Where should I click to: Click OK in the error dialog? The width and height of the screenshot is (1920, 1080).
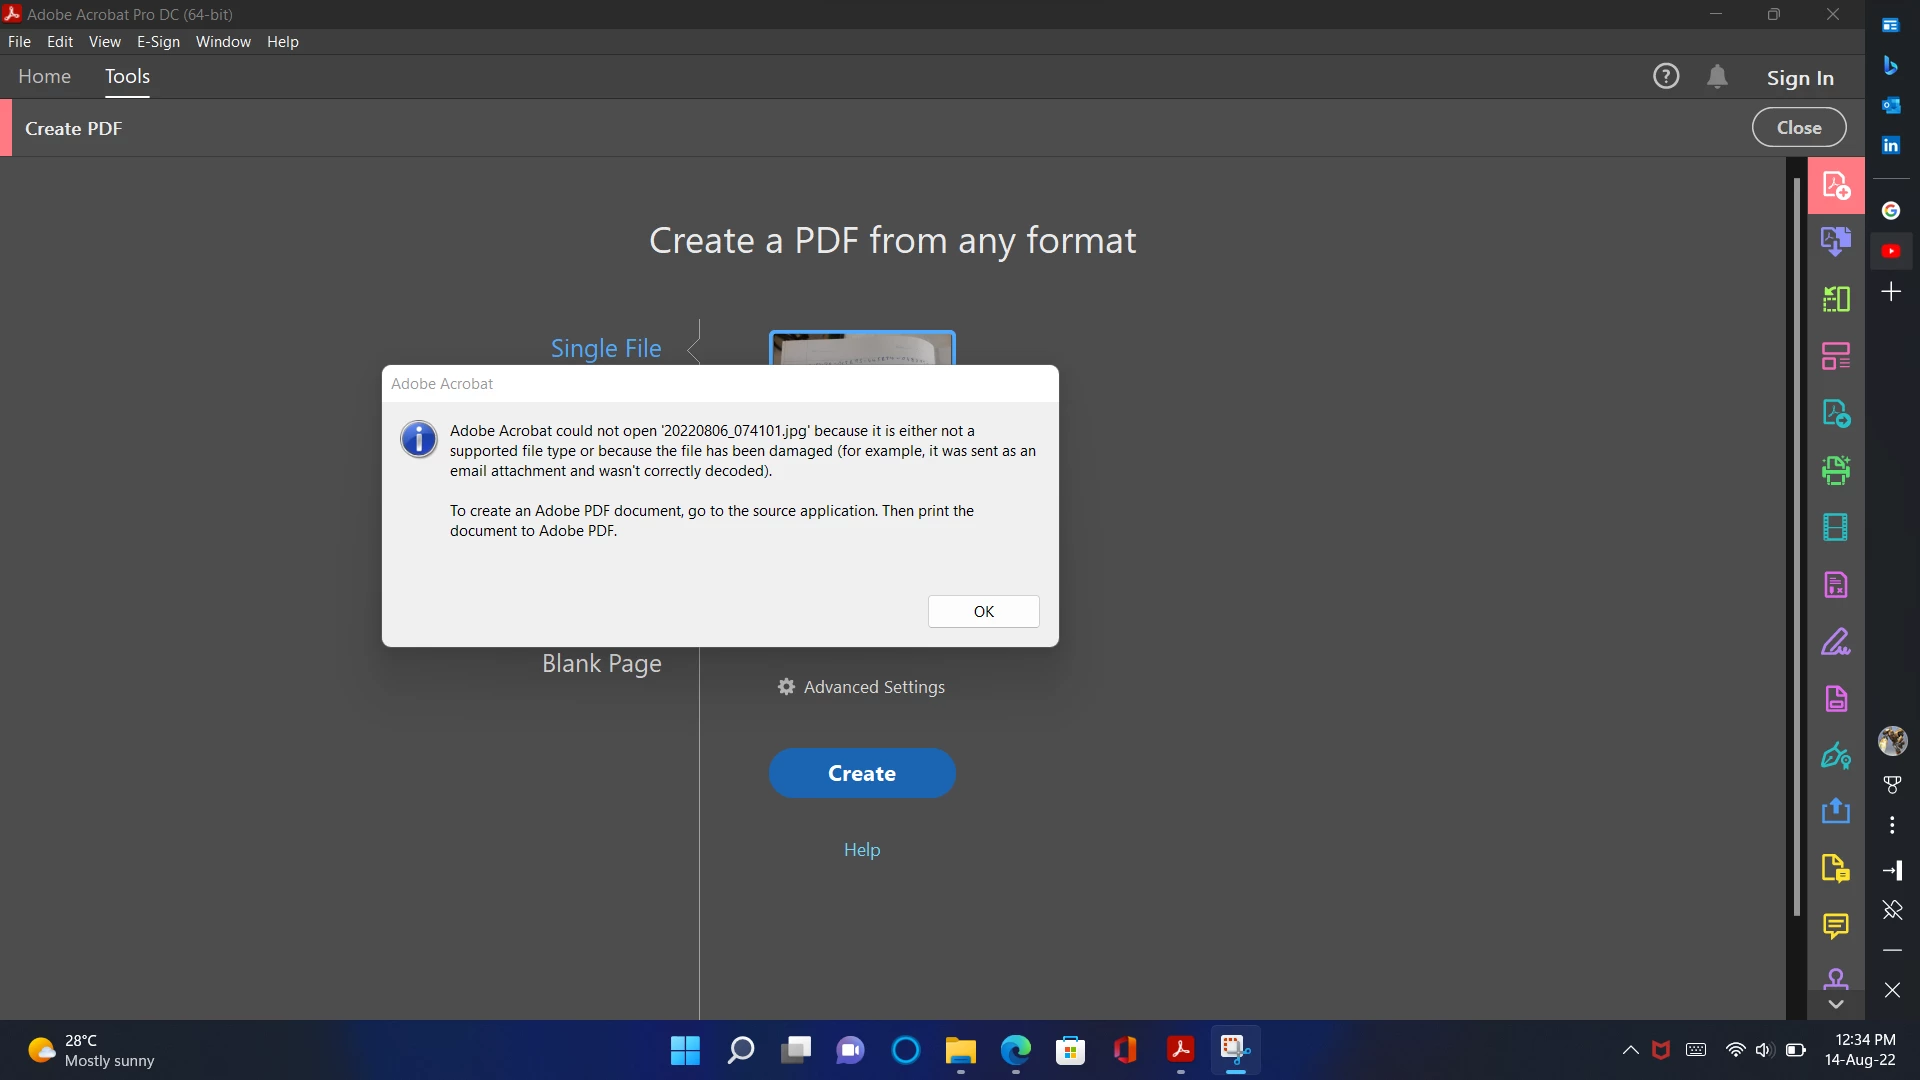pyautogui.click(x=983, y=612)
